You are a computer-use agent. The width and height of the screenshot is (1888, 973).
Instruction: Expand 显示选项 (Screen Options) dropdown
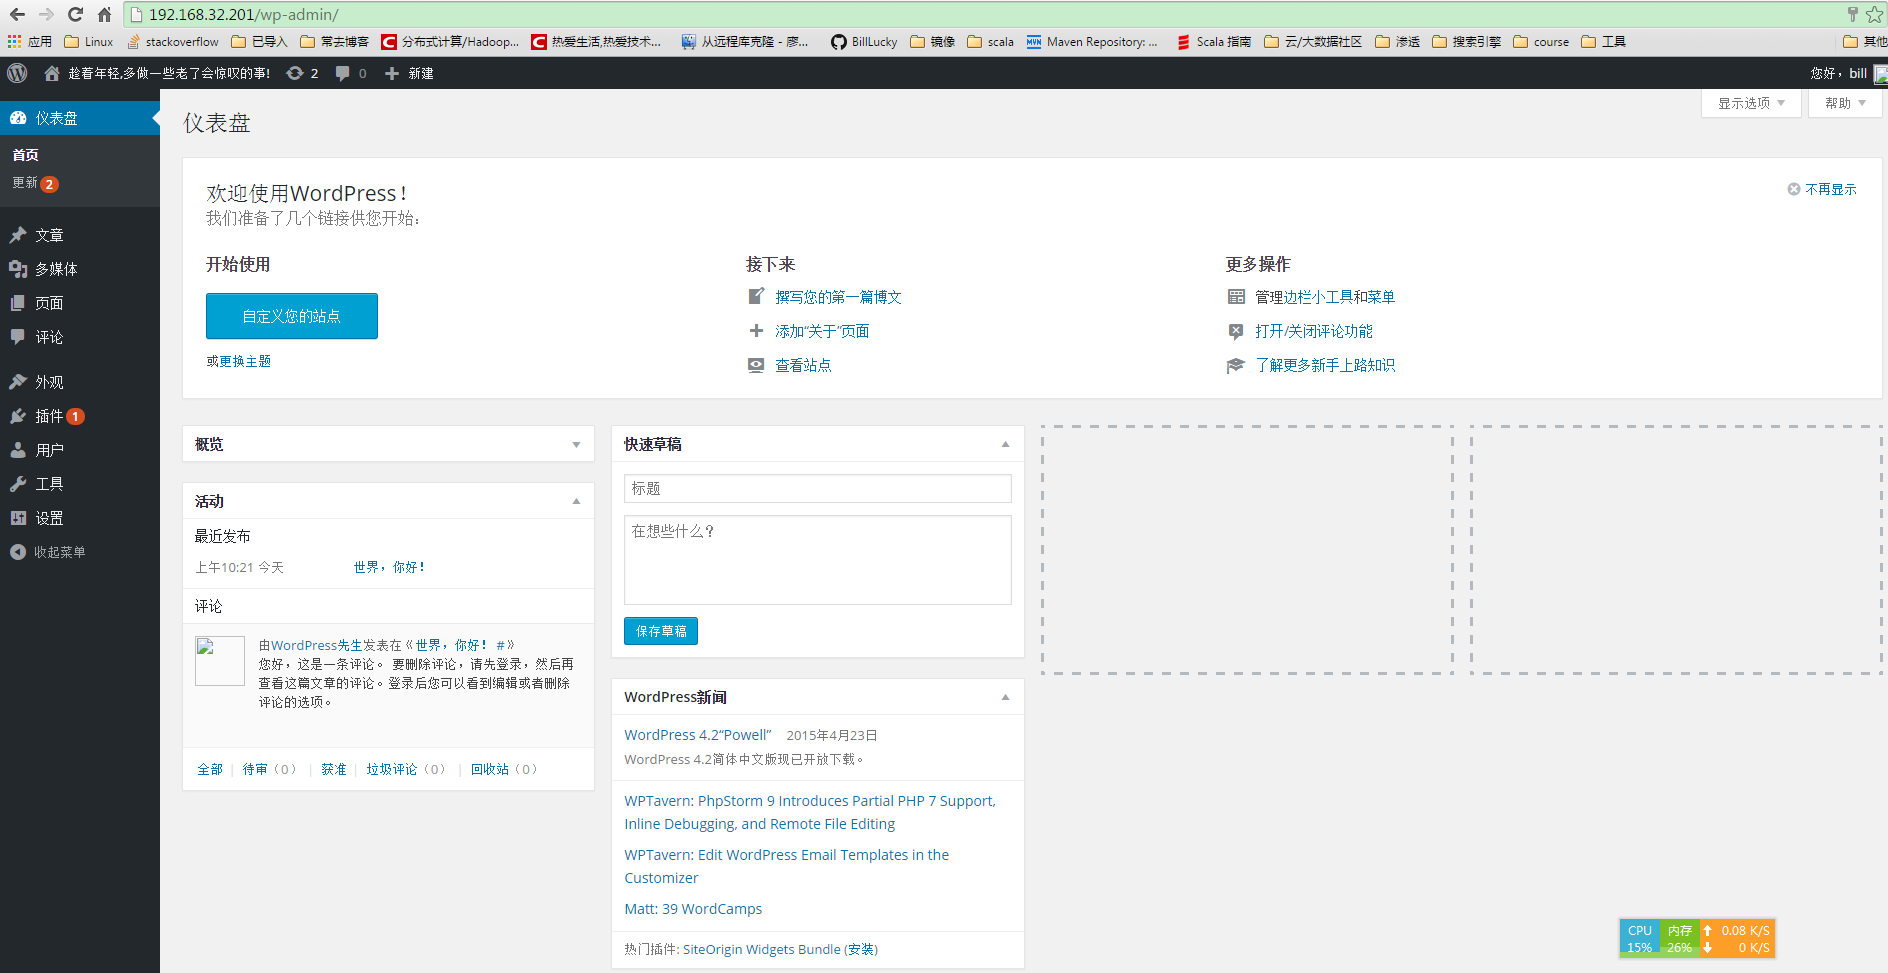point(1751,103)
